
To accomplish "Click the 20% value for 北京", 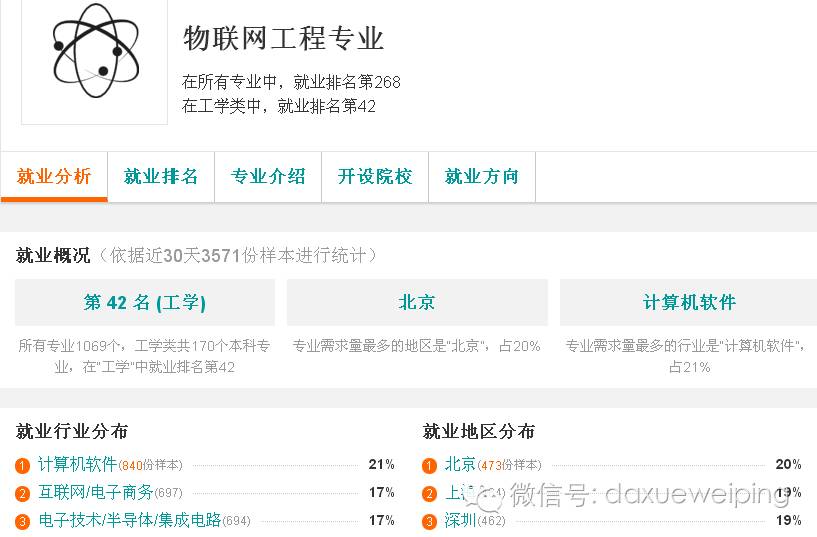I will pyautogui.click(x=788, y=464).
